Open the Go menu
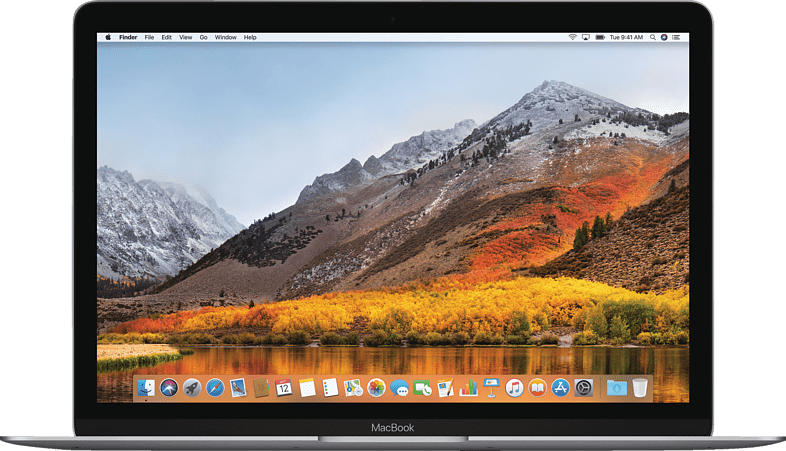The image size is (786, 451). tap(204, 37)
